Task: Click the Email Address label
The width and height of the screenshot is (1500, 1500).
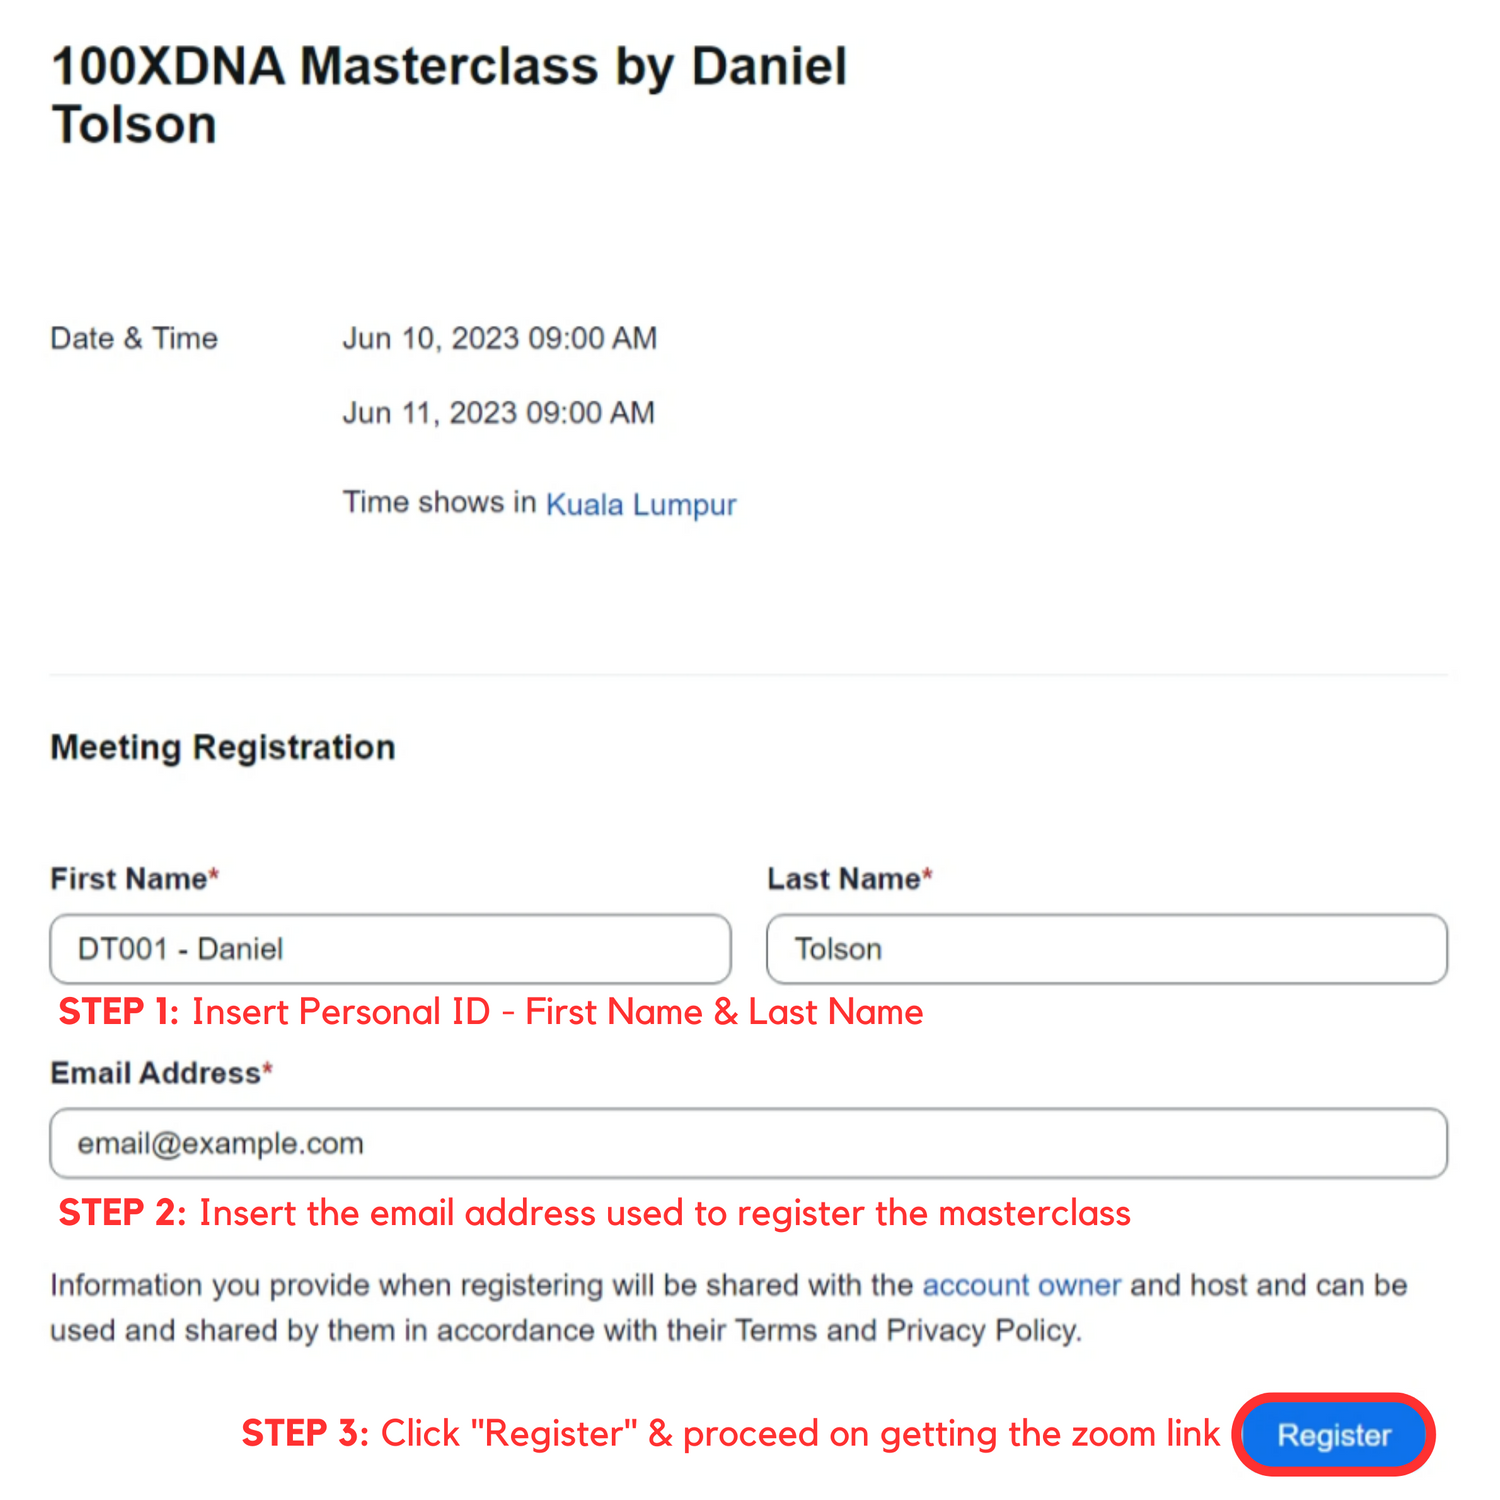Action: 156,1073
